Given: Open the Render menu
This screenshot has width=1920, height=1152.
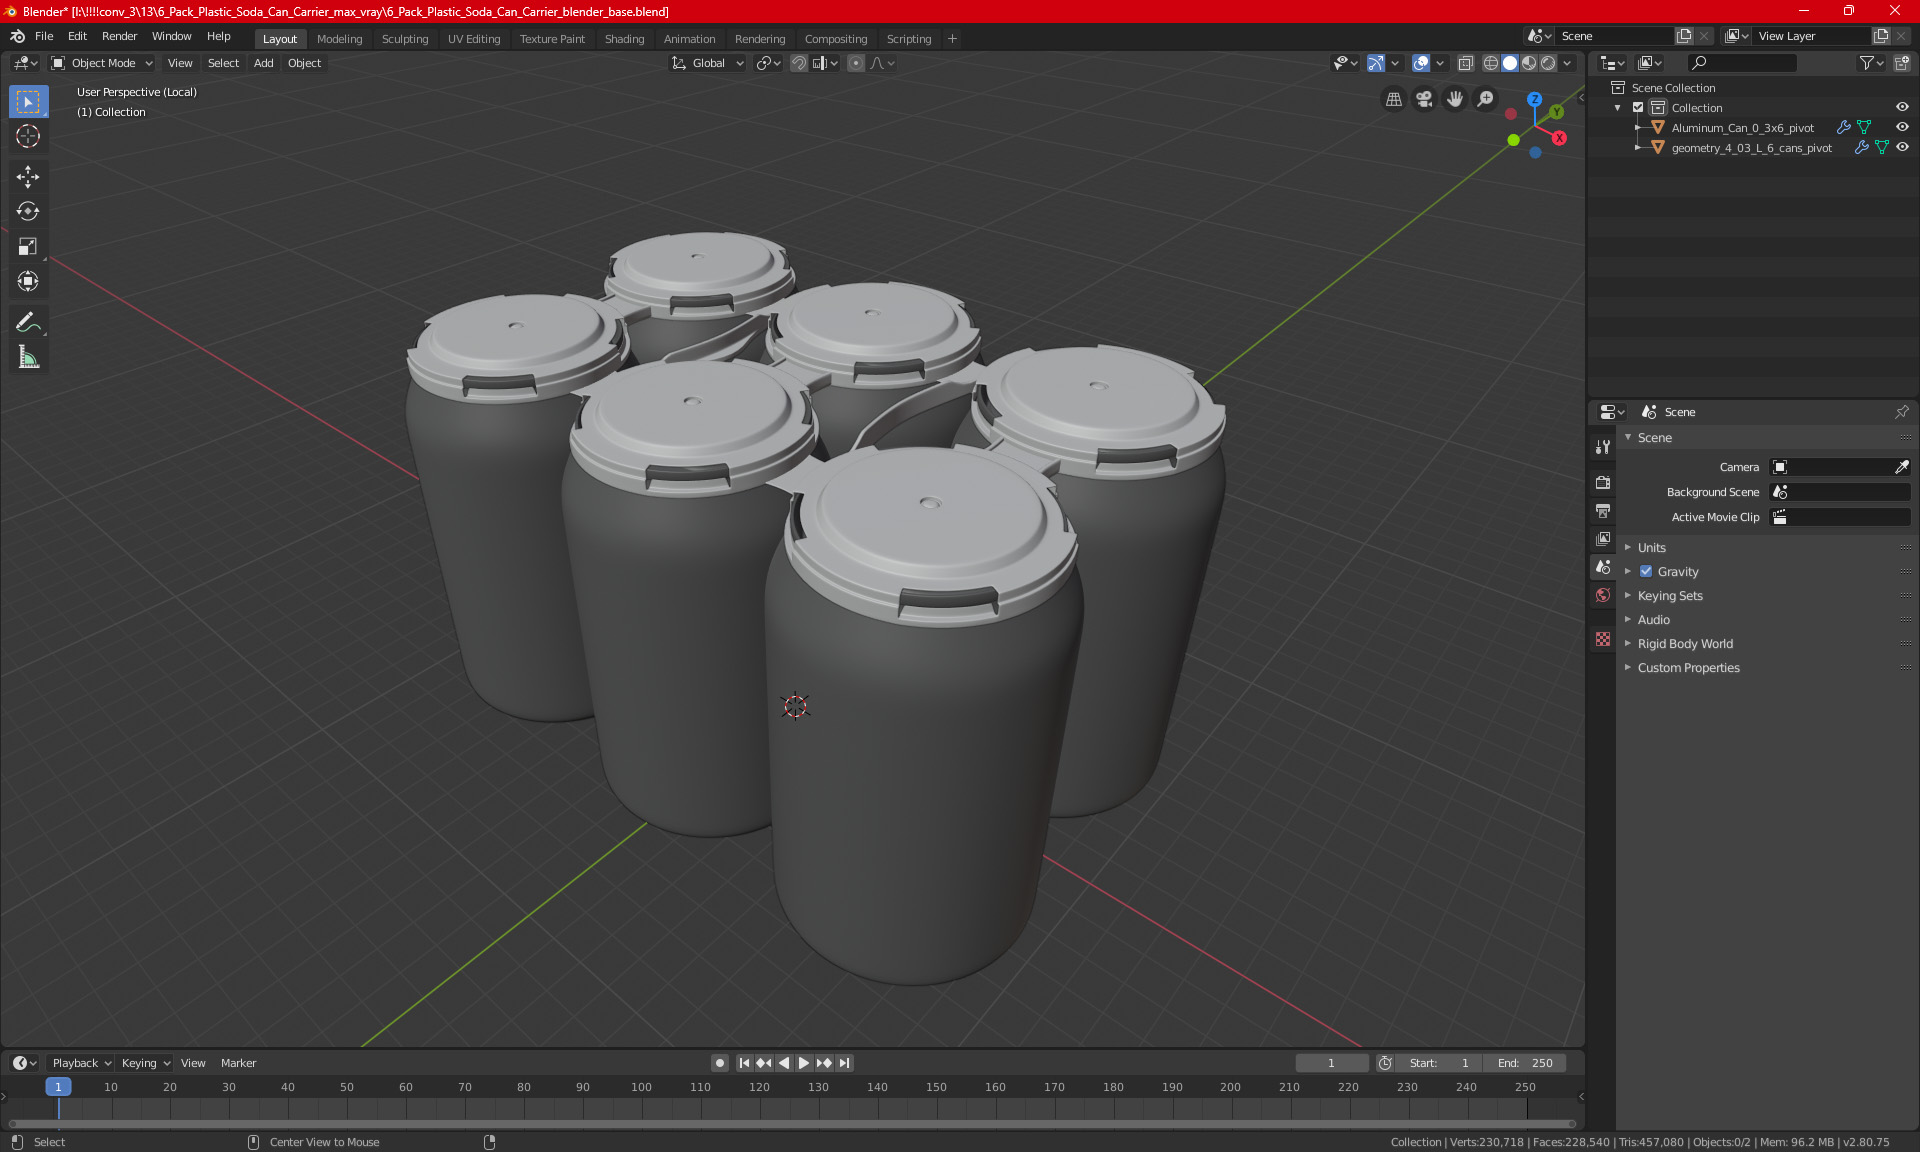Looking at the screenshot, I should (119, 36).
